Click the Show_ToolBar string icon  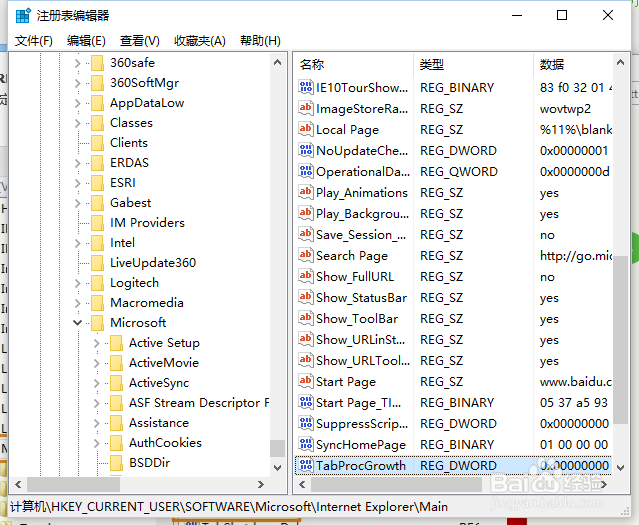tap(306, 318)
